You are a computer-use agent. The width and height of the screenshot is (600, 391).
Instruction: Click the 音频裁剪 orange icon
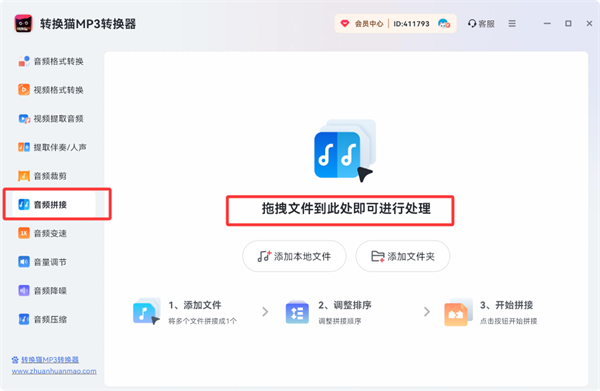click(24, 176)
